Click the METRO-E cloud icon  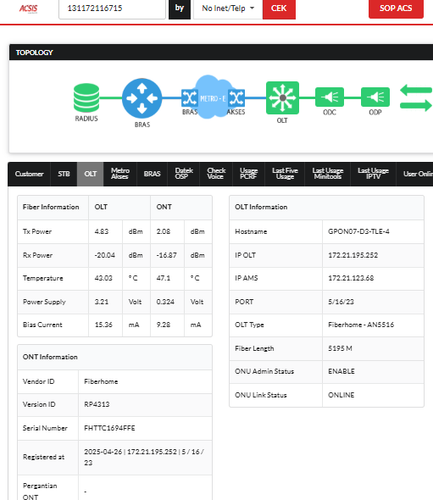[x=213, y=97]
